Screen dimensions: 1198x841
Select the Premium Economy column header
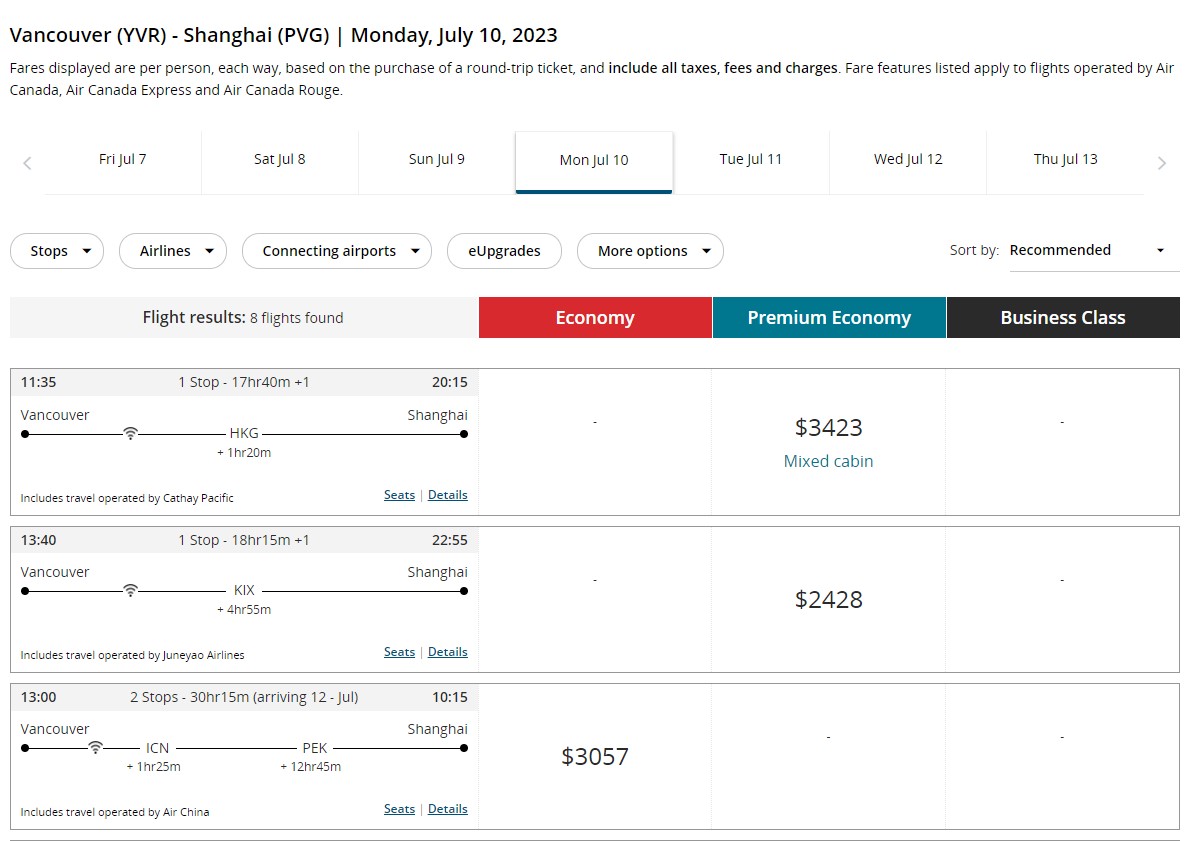coord(829,318)
